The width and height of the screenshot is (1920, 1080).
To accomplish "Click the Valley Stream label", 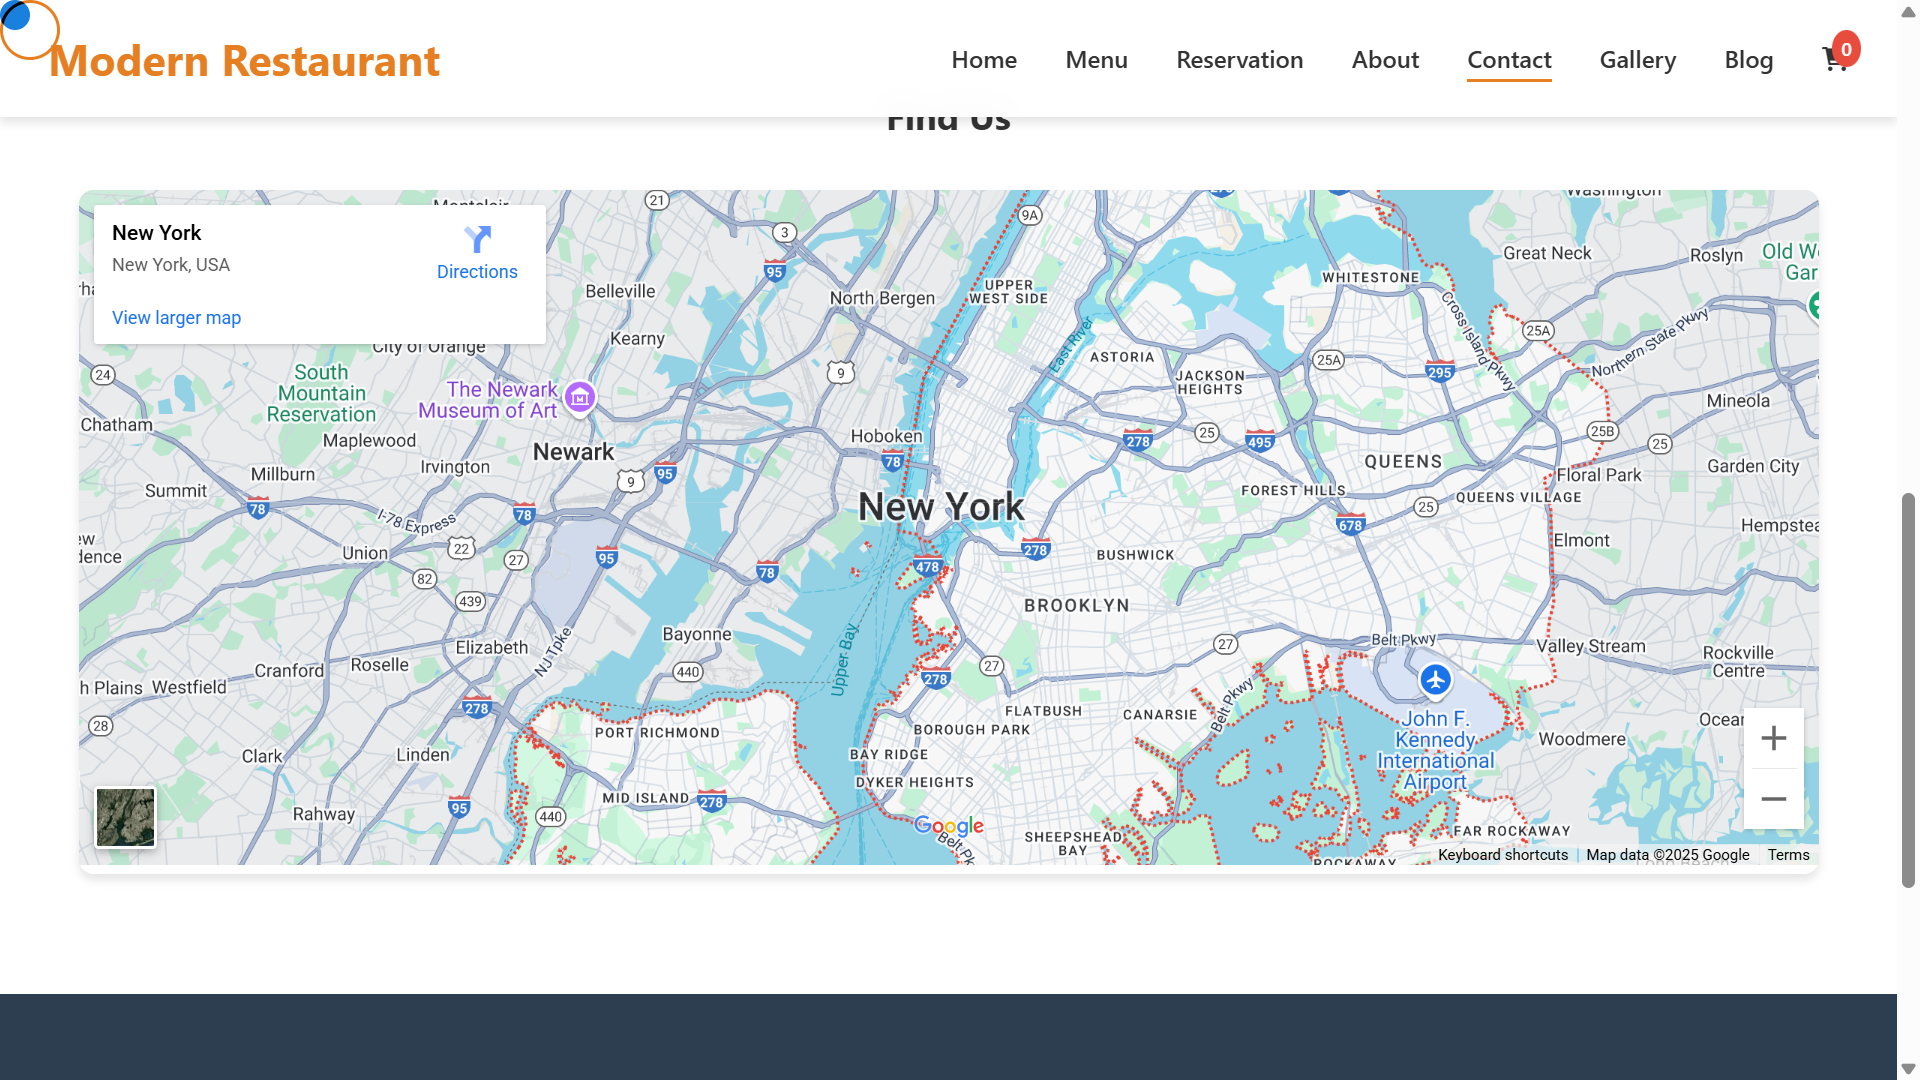I will point(1591,646).
